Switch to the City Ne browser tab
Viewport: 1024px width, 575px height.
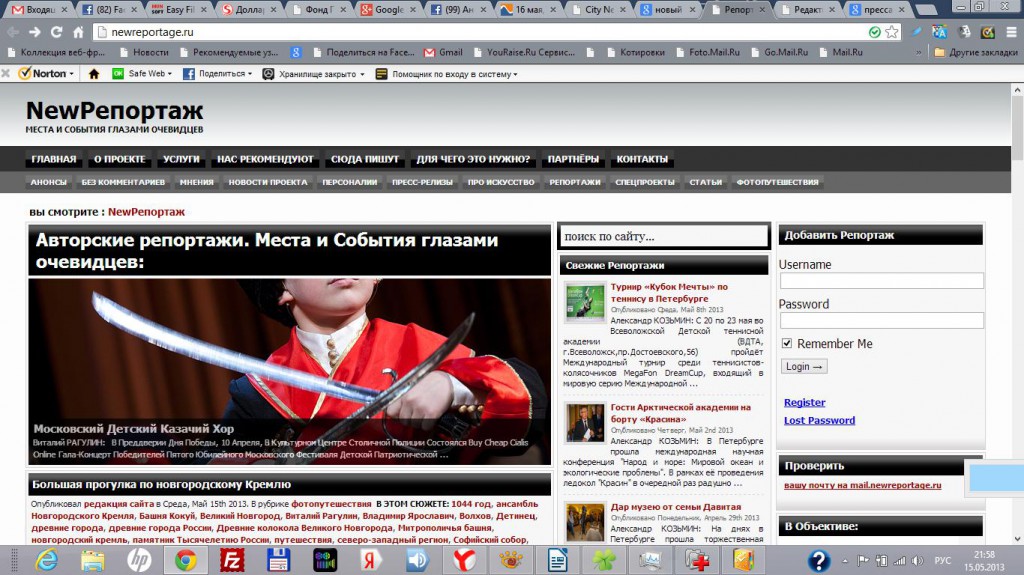[598, 10]
